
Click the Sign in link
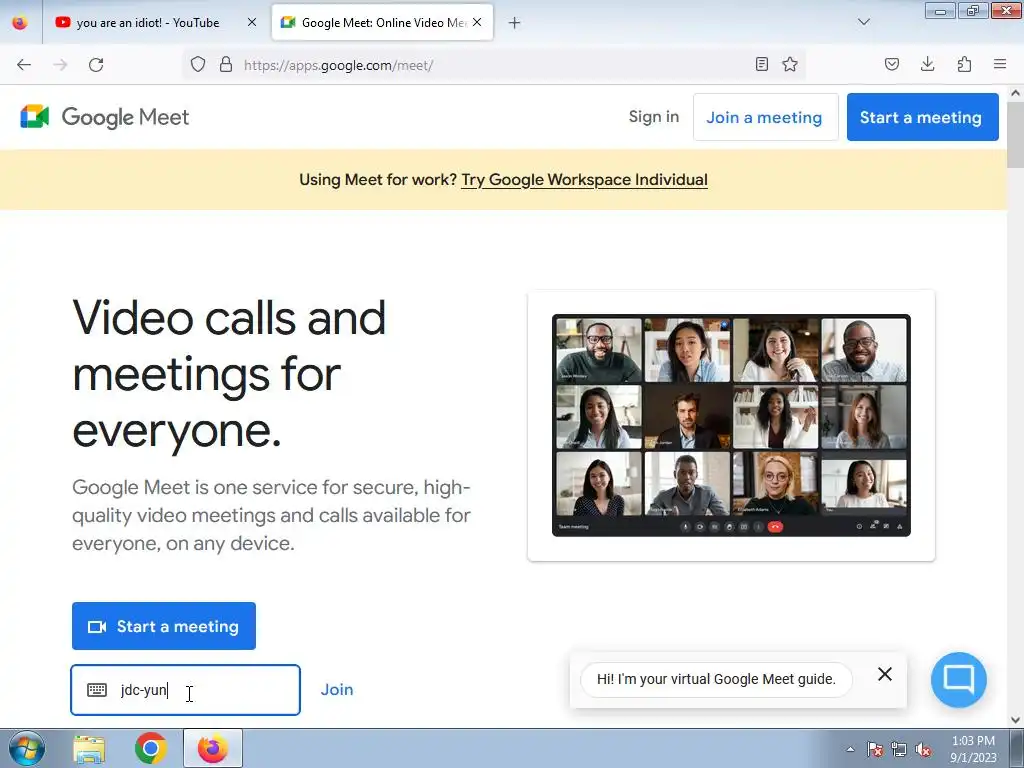pos(654,117)
